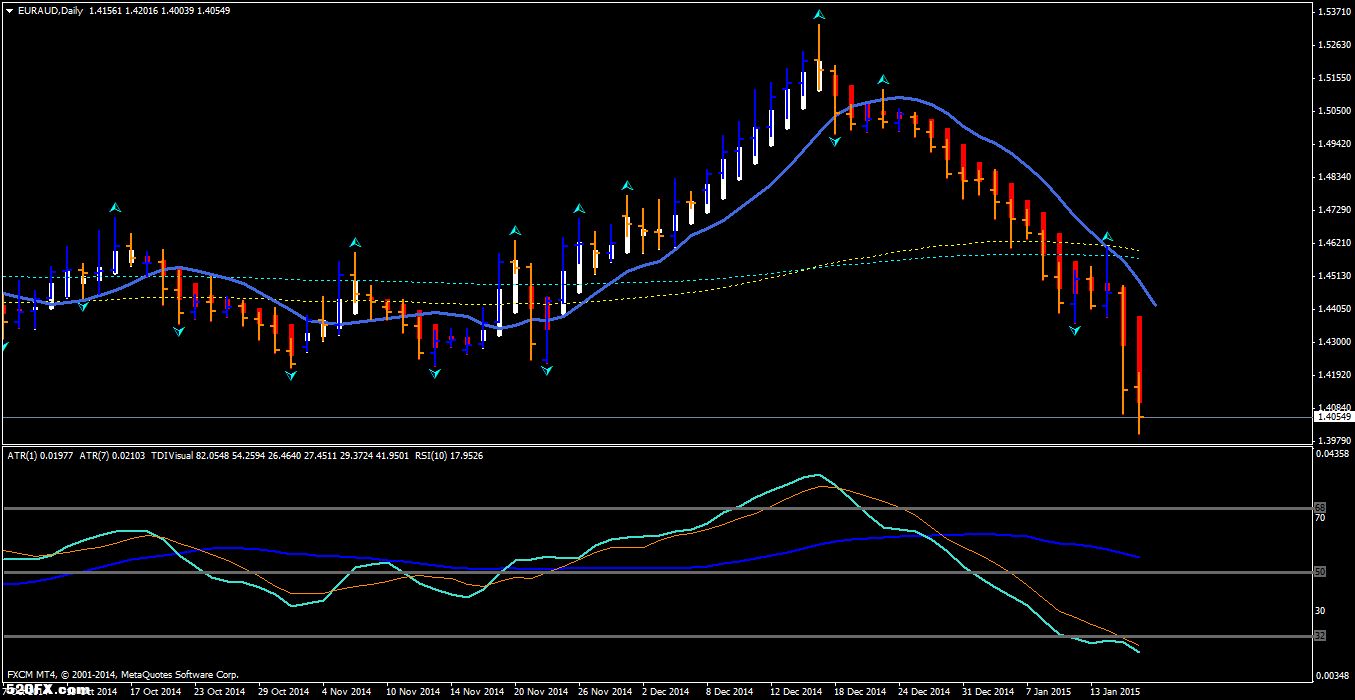Click the ATR(7) 0.02103 indicator label
The image size is (1355, 700).
[111, 456]
